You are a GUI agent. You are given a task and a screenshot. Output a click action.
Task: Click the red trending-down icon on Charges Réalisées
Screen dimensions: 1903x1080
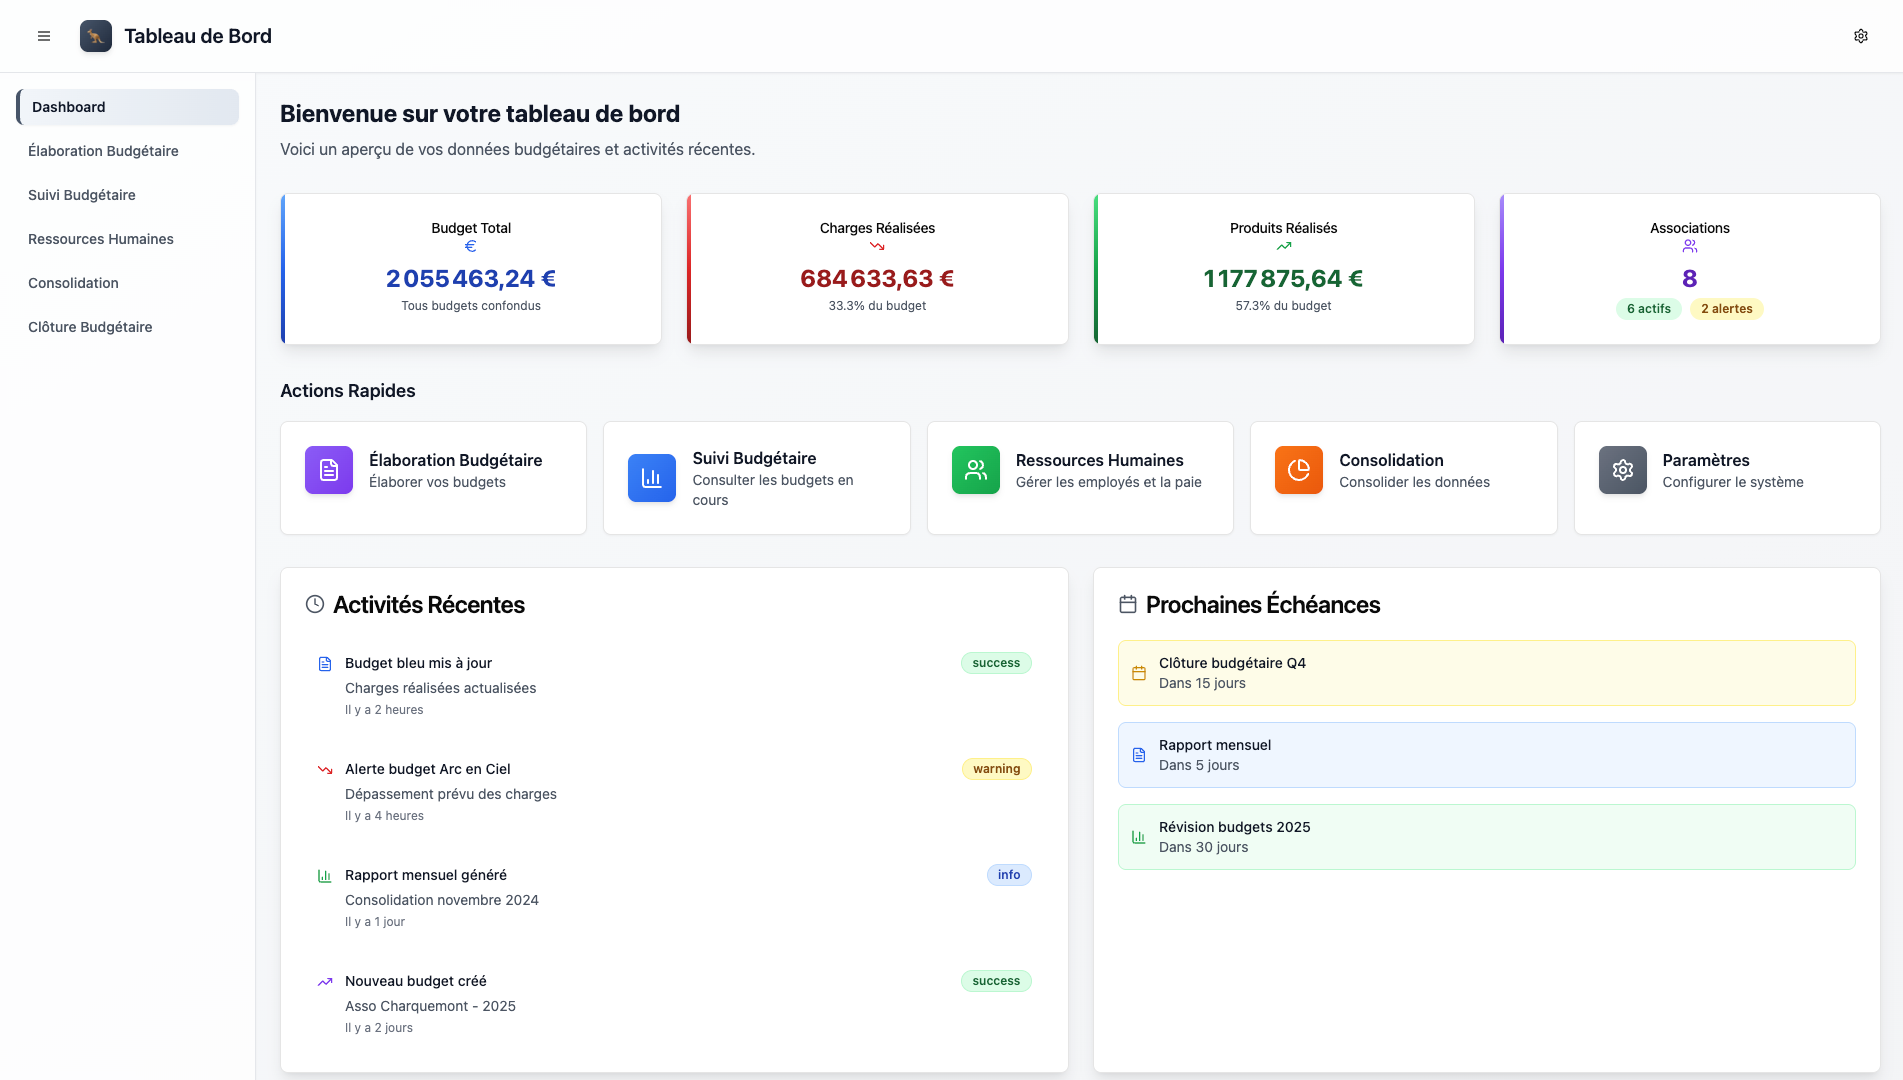876,245
